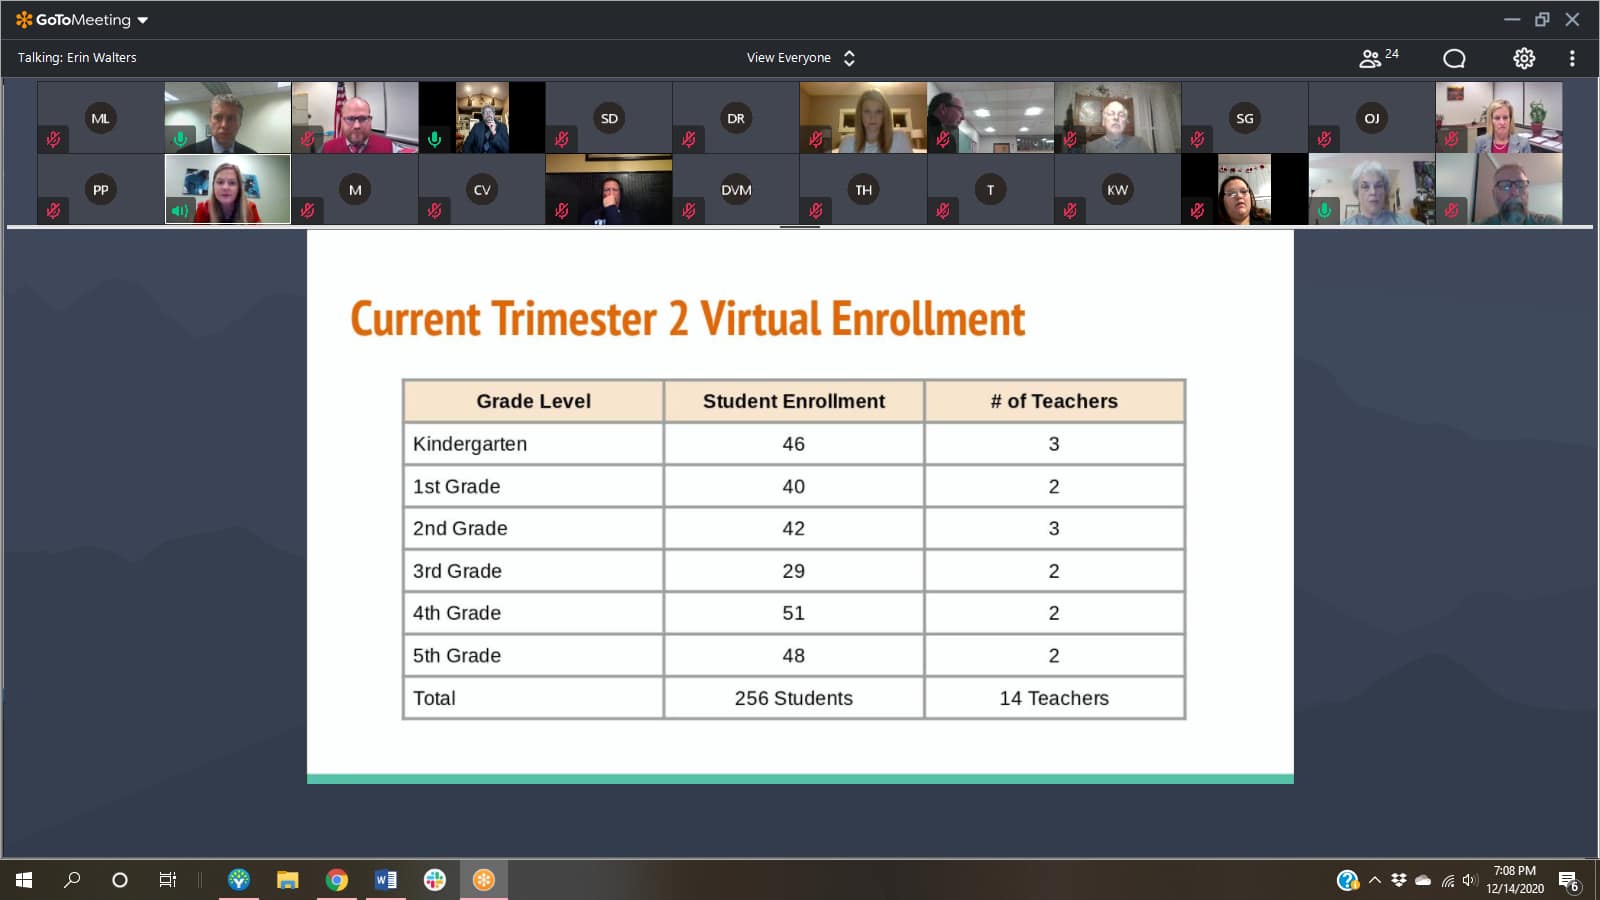
Task: Click the Kindergarten row label
Action: point(470,444)
